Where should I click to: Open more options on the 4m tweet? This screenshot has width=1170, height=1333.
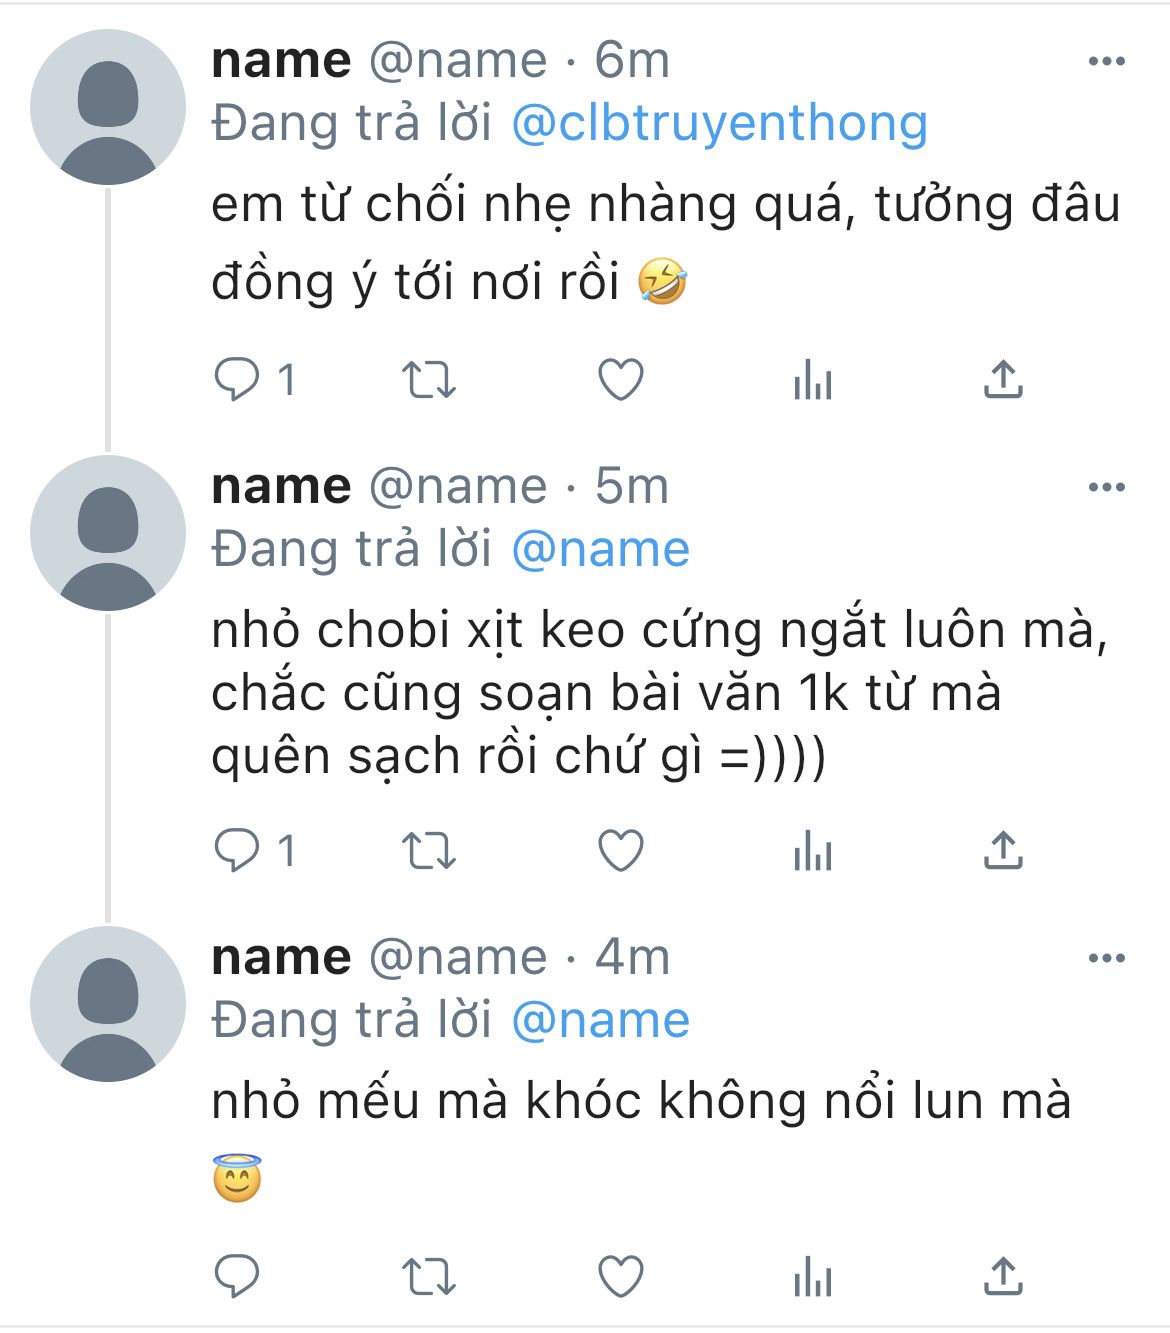click(x=1106, y=959)
